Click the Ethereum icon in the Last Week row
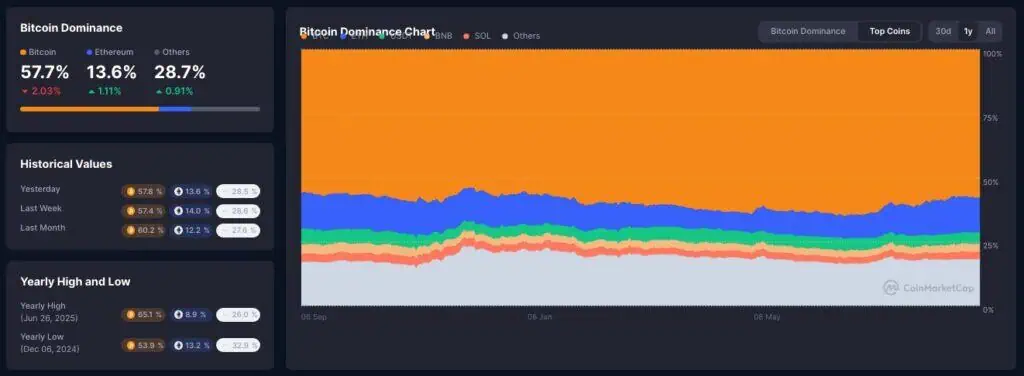The height and width of the screenshot is (376, 1024). (x=179, y=211)
